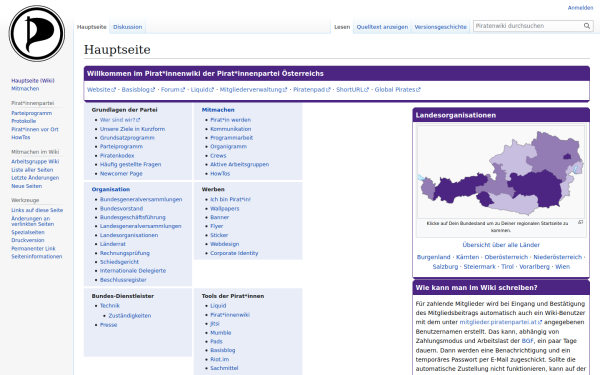Click the BGF link in text
This screenshot has height=375, width=600.
[x=527, y=341]
